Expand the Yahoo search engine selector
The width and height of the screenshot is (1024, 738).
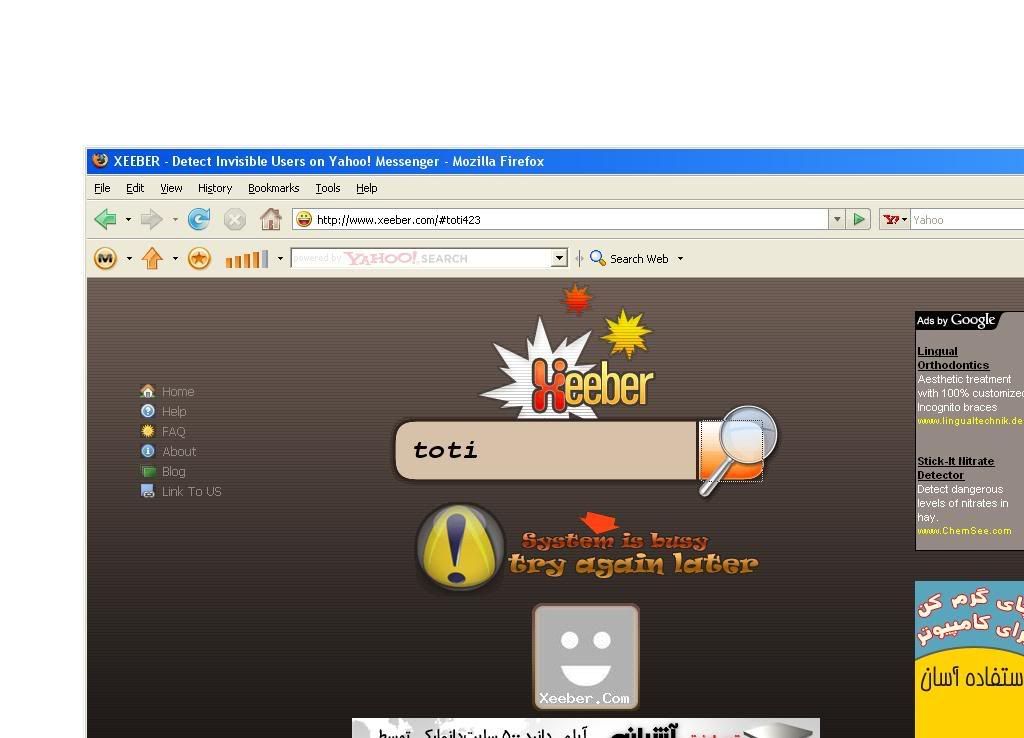[x=895, y=219]
